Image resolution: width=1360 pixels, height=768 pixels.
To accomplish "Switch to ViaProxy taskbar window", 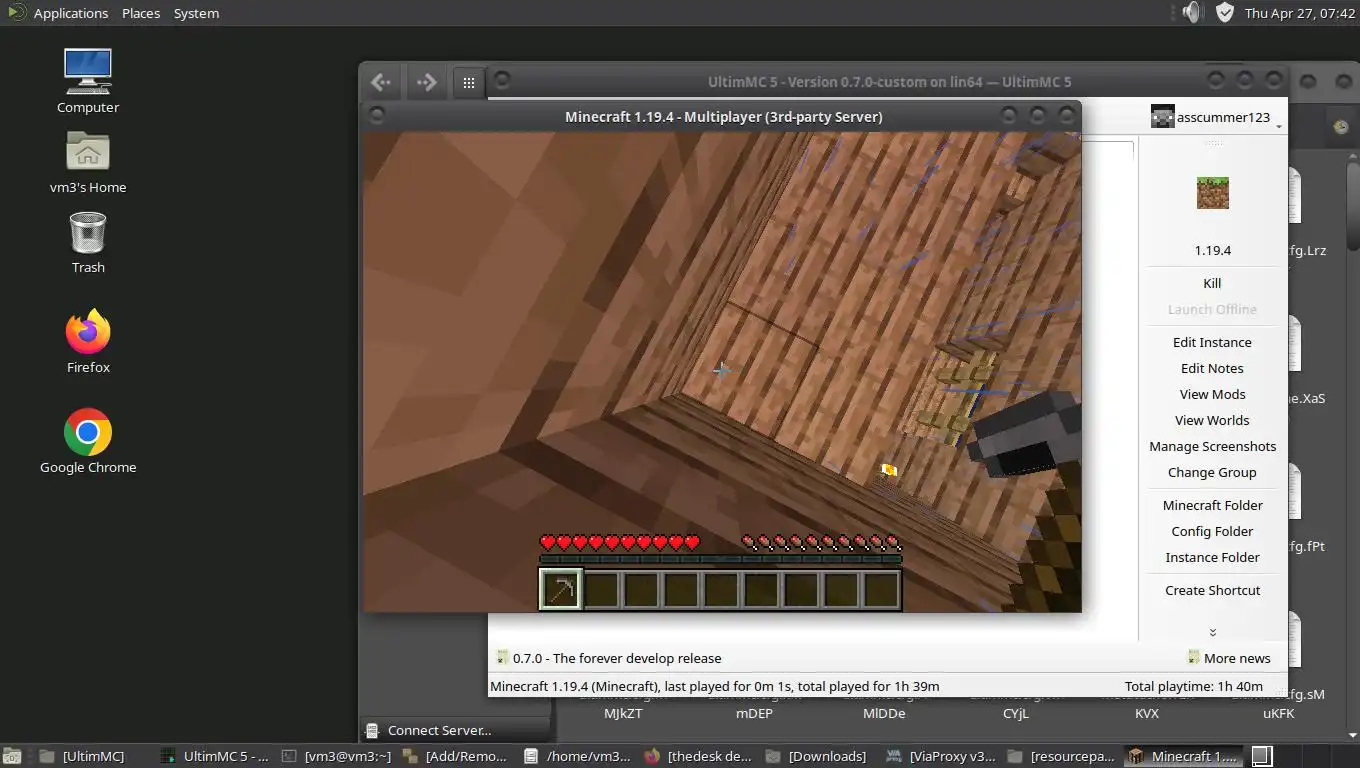I will 941,756.
